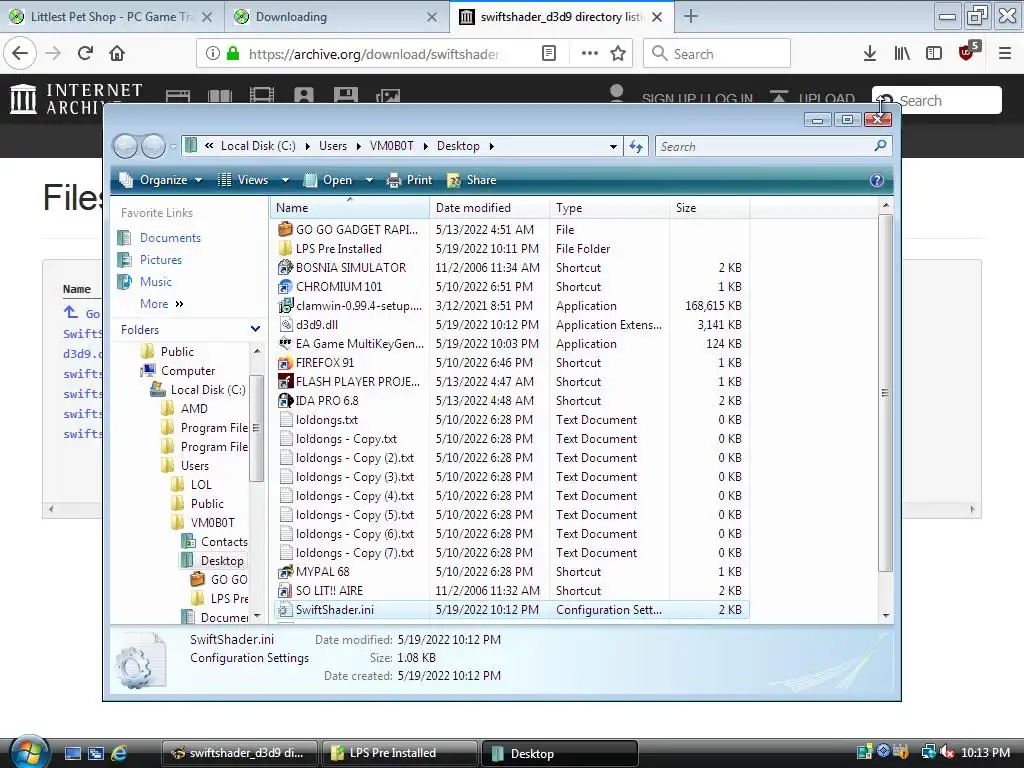Open Organize menu dropdown
The image size is (1024, 768).
[161, 180]
